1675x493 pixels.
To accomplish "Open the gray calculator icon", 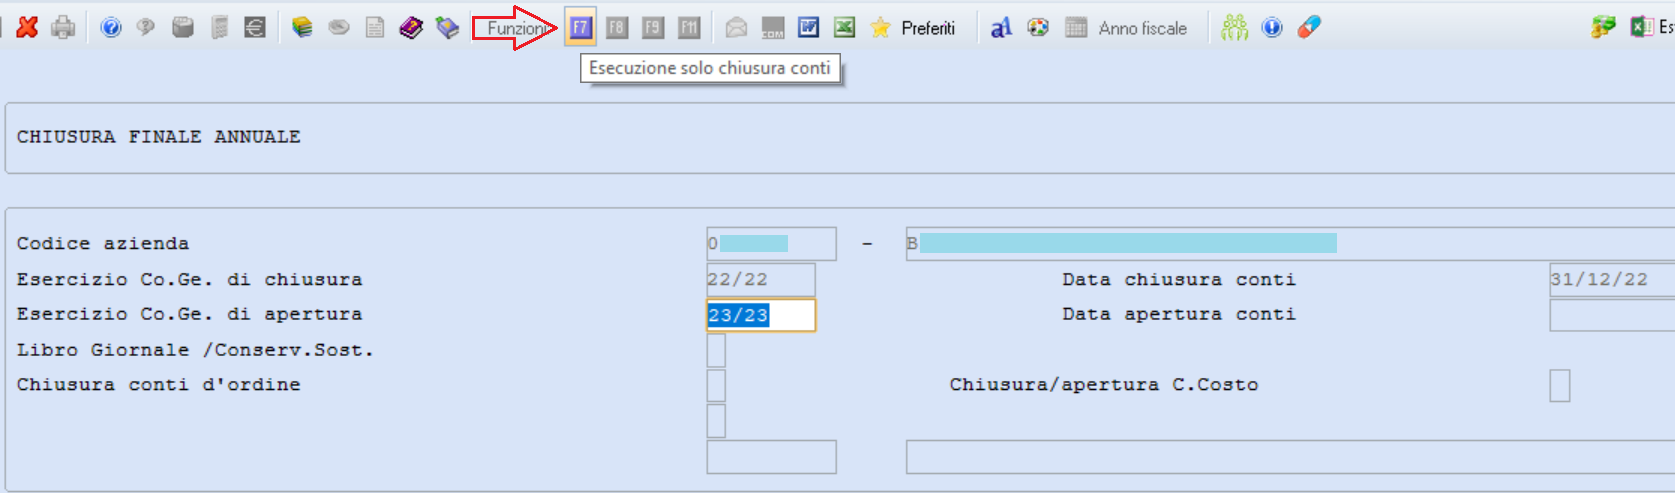I will pyautogui.click(x=220, y=28).
